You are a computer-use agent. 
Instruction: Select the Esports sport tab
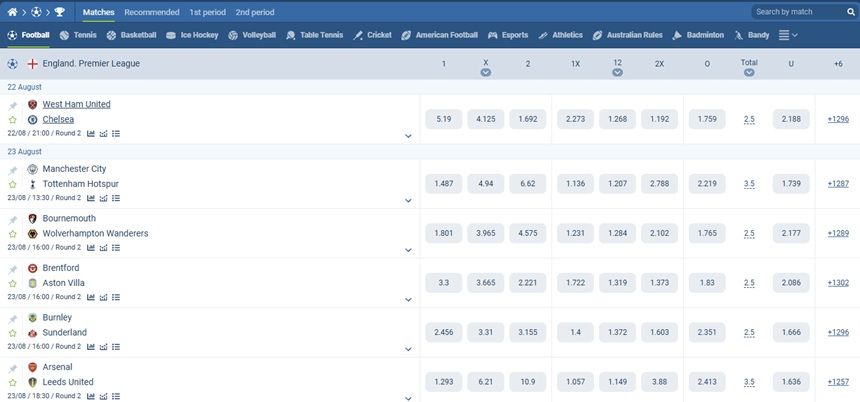508,35
